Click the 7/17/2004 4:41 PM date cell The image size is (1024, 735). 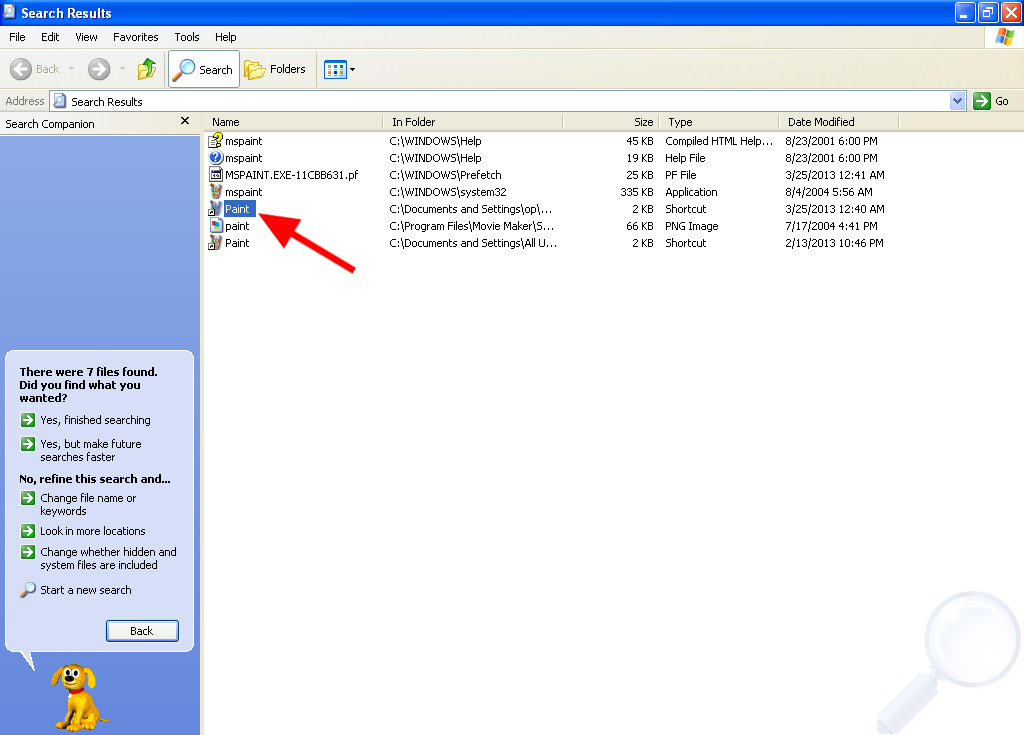click(831, 226)
